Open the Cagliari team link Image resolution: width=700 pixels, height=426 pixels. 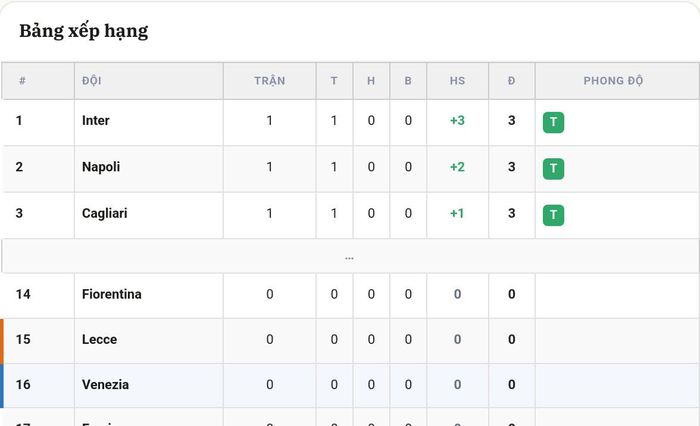[x=104, y=213]
